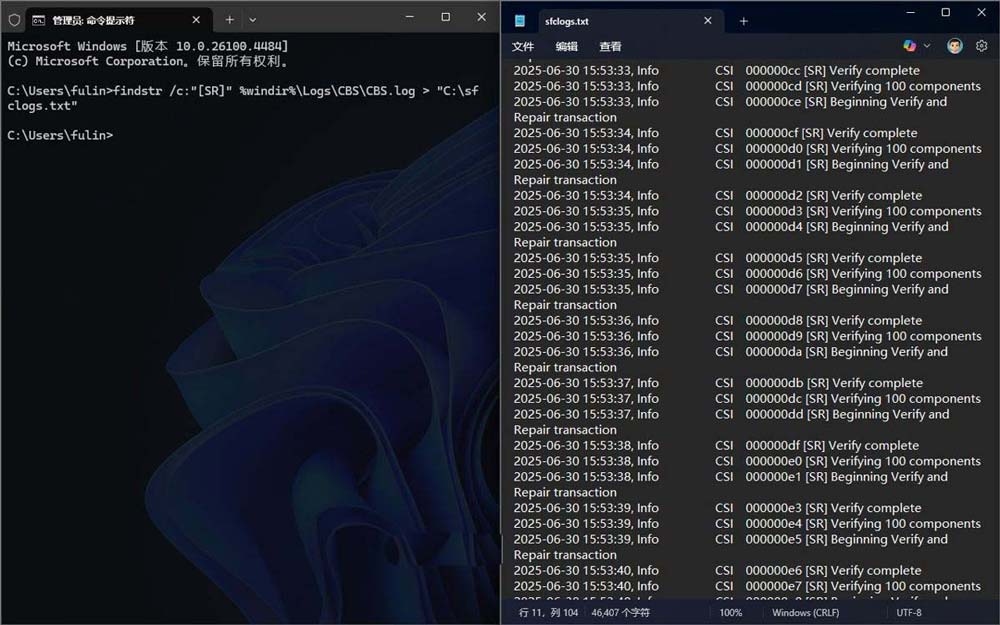Click log line 000000df Verify complete
The height and width of the screenshot is (625, 1000).
pos(717,445)
